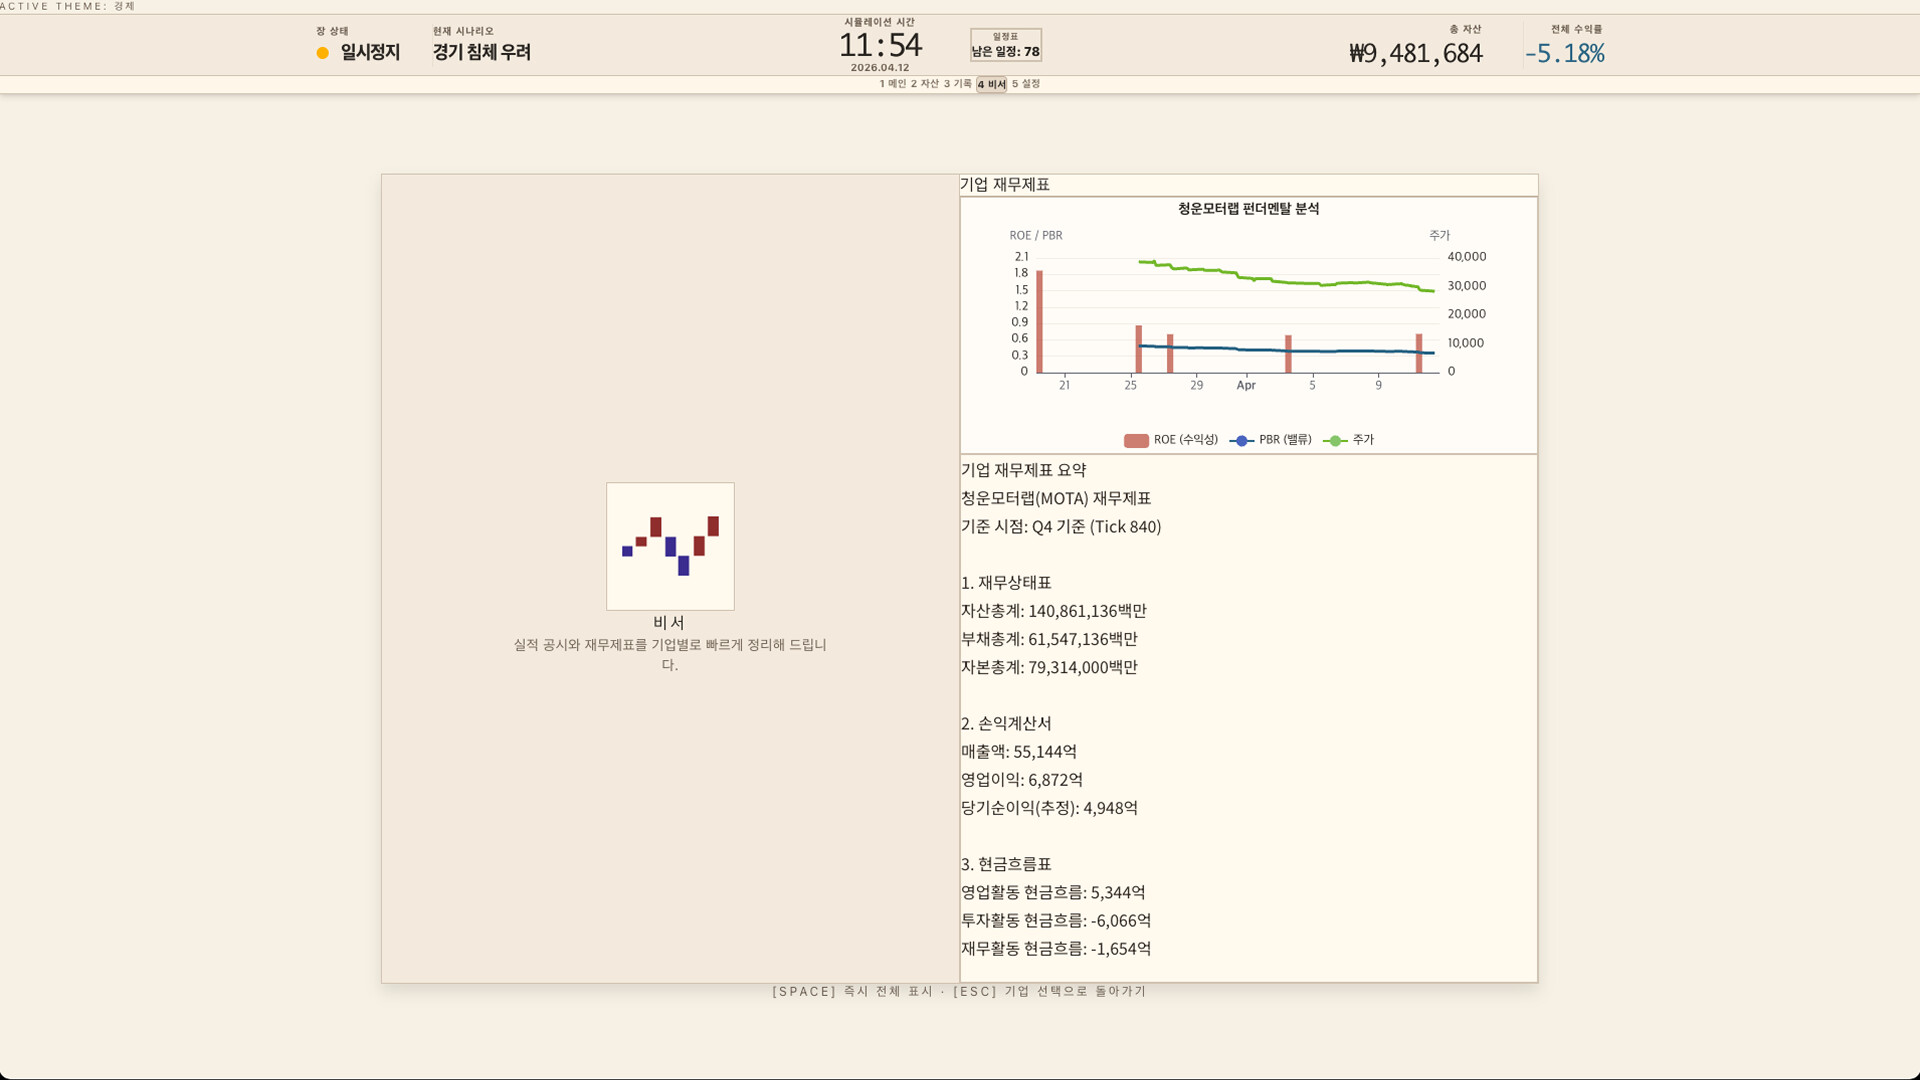Click the 11:54 simulation clock display

(880, 44)
